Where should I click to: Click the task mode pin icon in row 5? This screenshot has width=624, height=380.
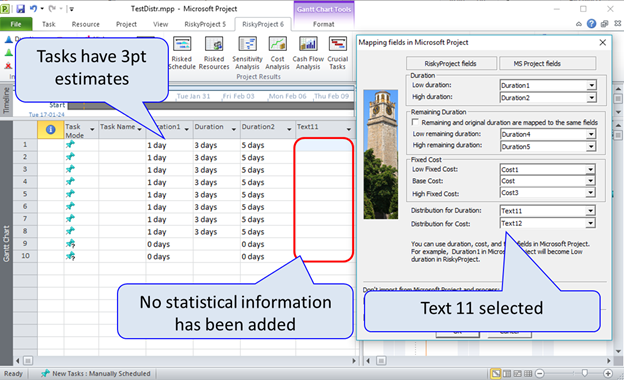click(70, 194)
